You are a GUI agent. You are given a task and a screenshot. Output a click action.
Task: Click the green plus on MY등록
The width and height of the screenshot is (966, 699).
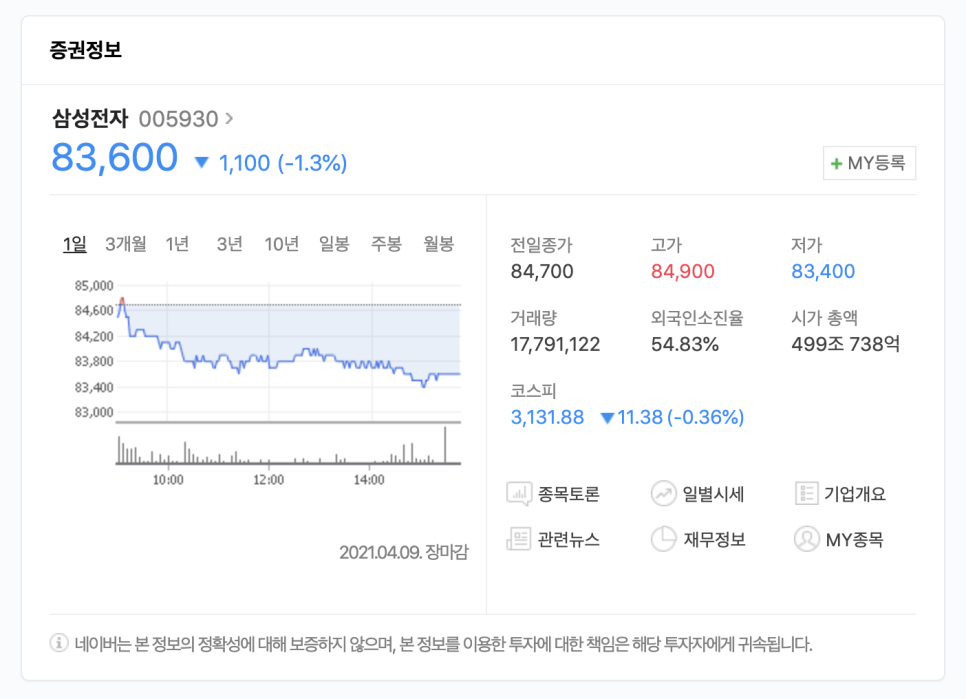click(x=836, y=164)
